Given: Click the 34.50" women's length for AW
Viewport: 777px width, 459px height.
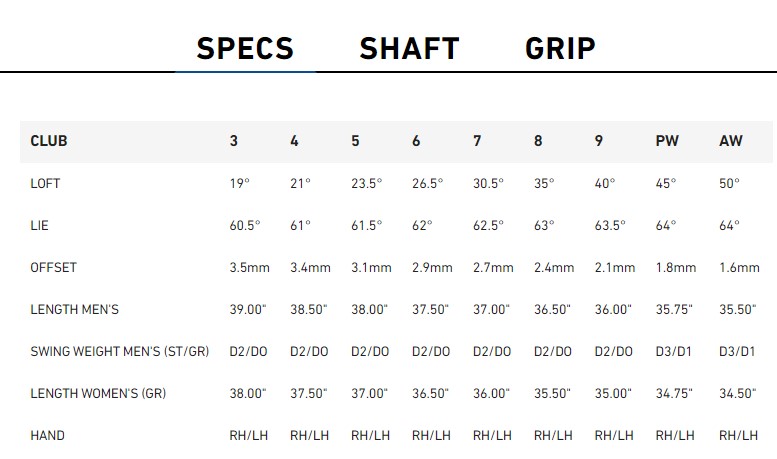Looking at the screenshot, I should click(x=737, y=394).
